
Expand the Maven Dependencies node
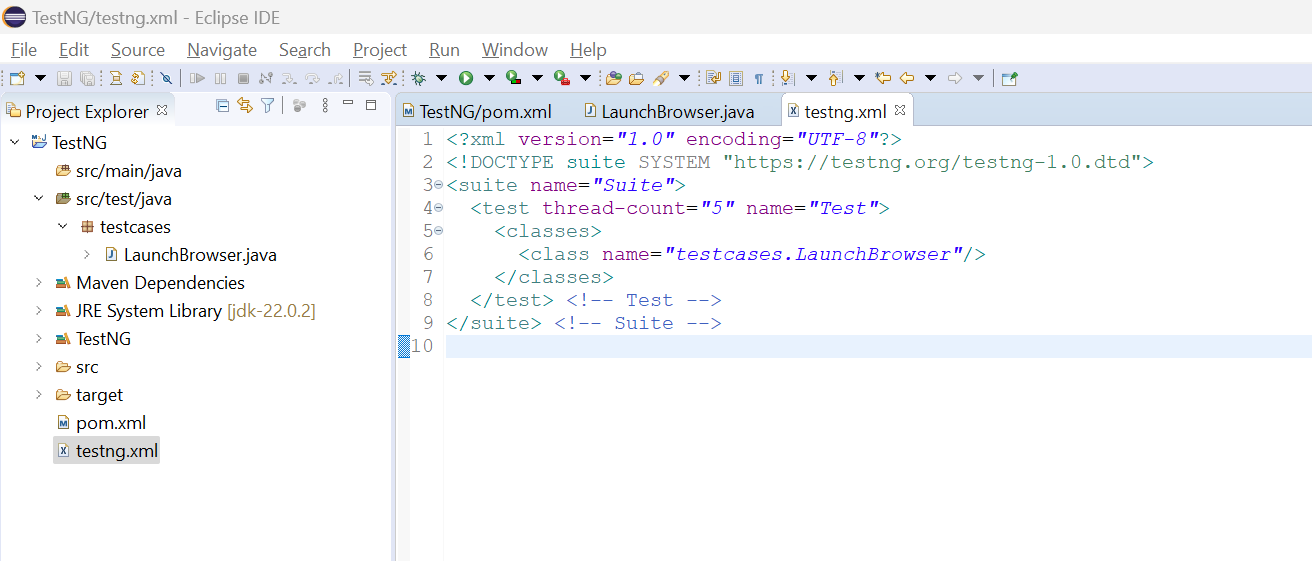38,283
